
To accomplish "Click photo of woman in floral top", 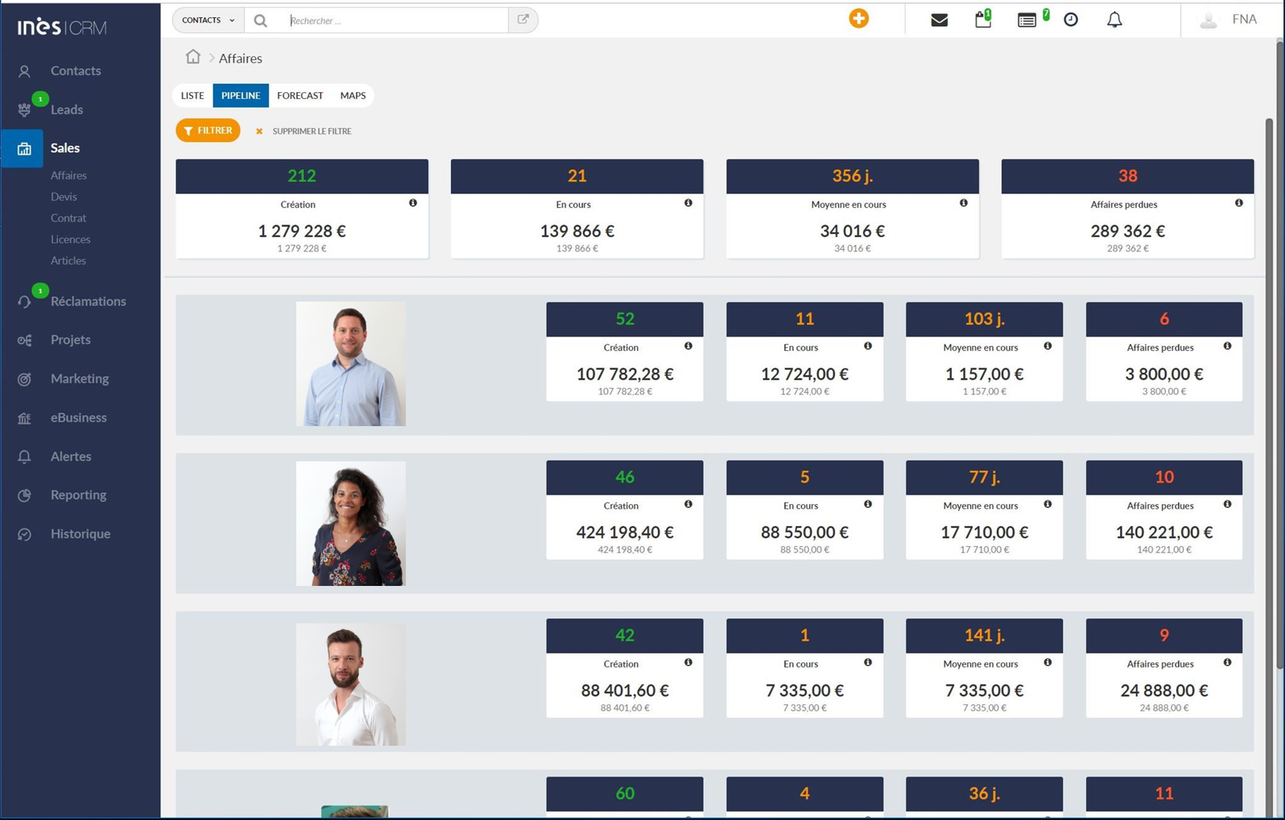I will click(x=351, y=523).
